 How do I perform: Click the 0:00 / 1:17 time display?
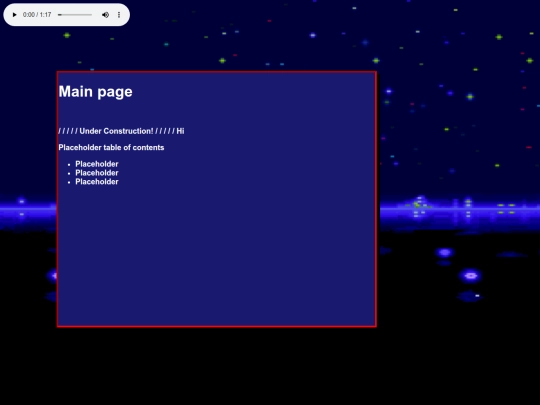point(37,15)
